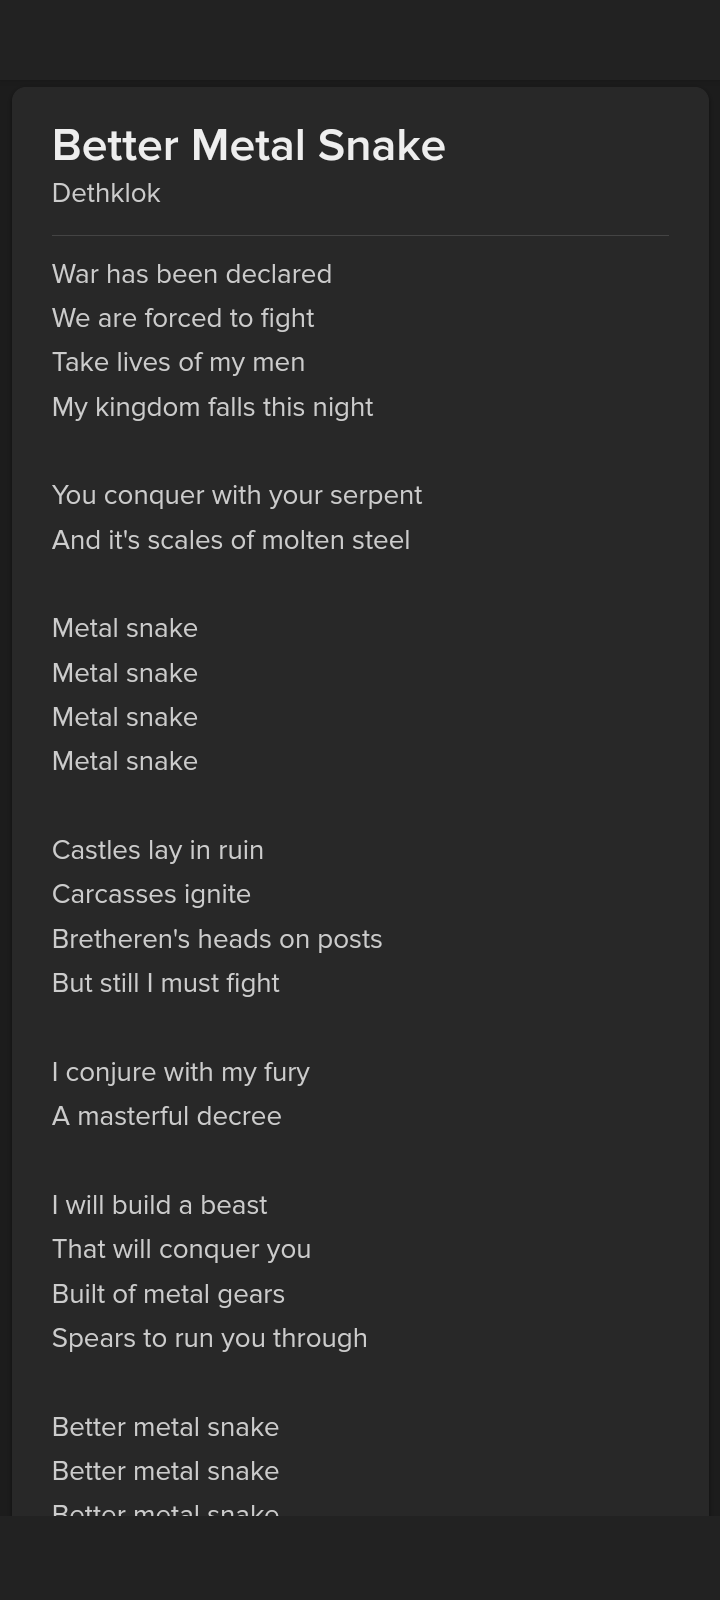Screen dimensions: 720x1600
Task: Click lyric We are forced to fight
Action: [183, 318]
